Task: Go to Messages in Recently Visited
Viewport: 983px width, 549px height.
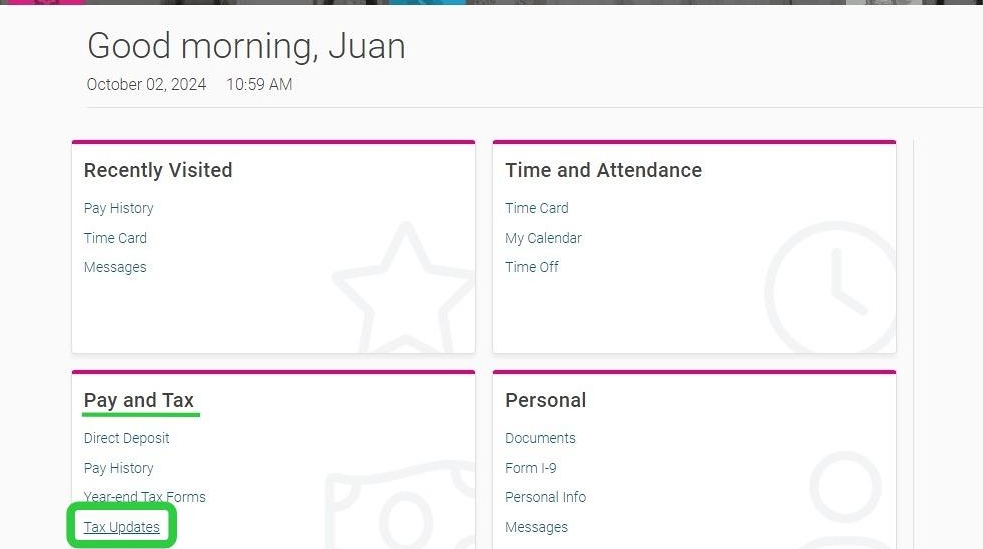Action: tap(115, 267)
